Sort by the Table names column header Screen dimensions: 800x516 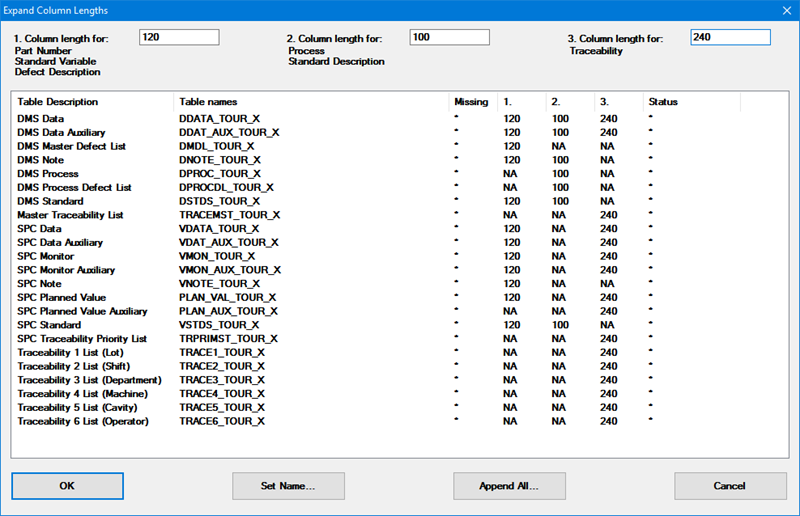(x=208, y=102)
